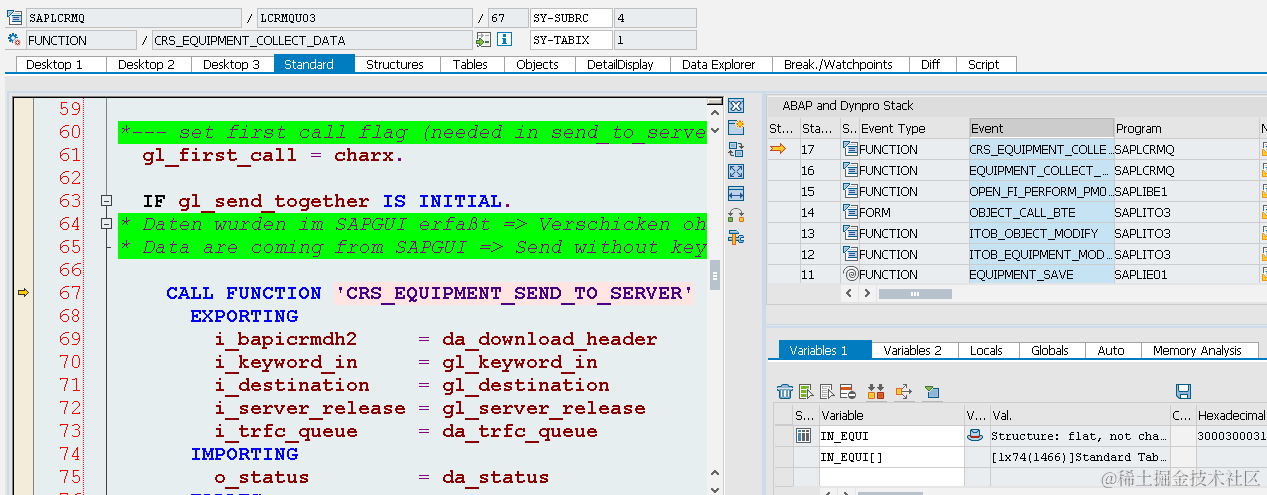Viewport: 1267px width, 495px height.
Task: Switch to the Locals tab
Action: click(x=986, y=350)
